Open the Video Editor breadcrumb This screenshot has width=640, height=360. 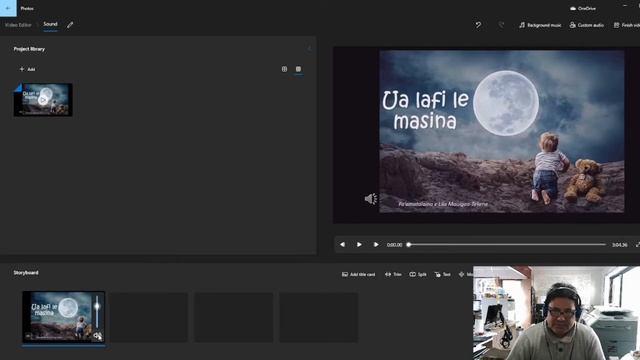[18, 25]
